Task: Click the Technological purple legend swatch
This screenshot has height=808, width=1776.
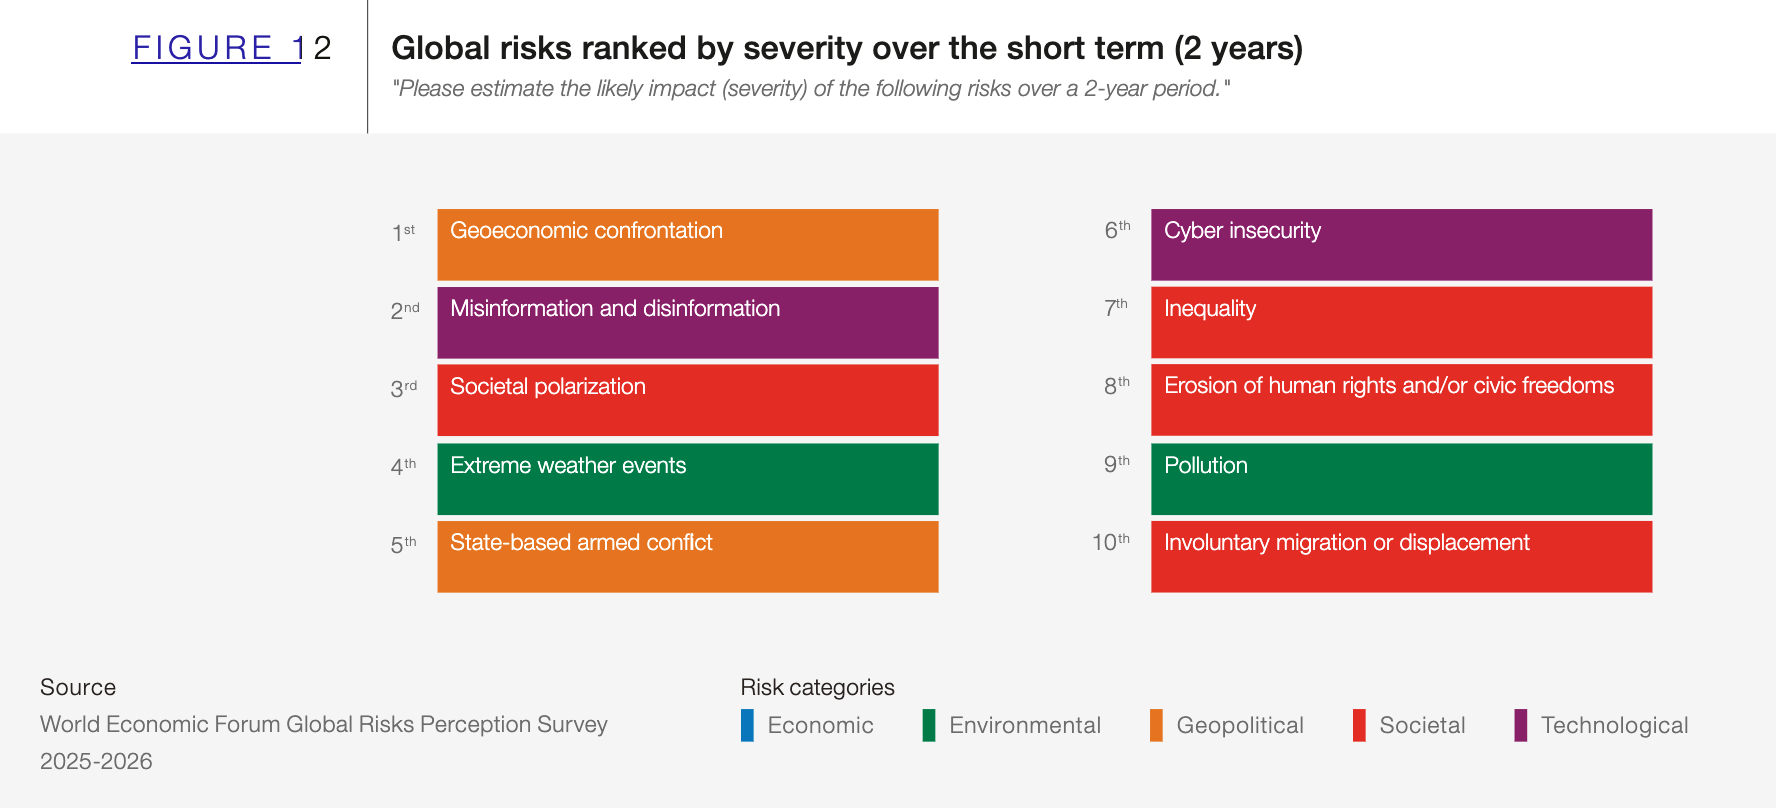Action: pos(1520,725)
